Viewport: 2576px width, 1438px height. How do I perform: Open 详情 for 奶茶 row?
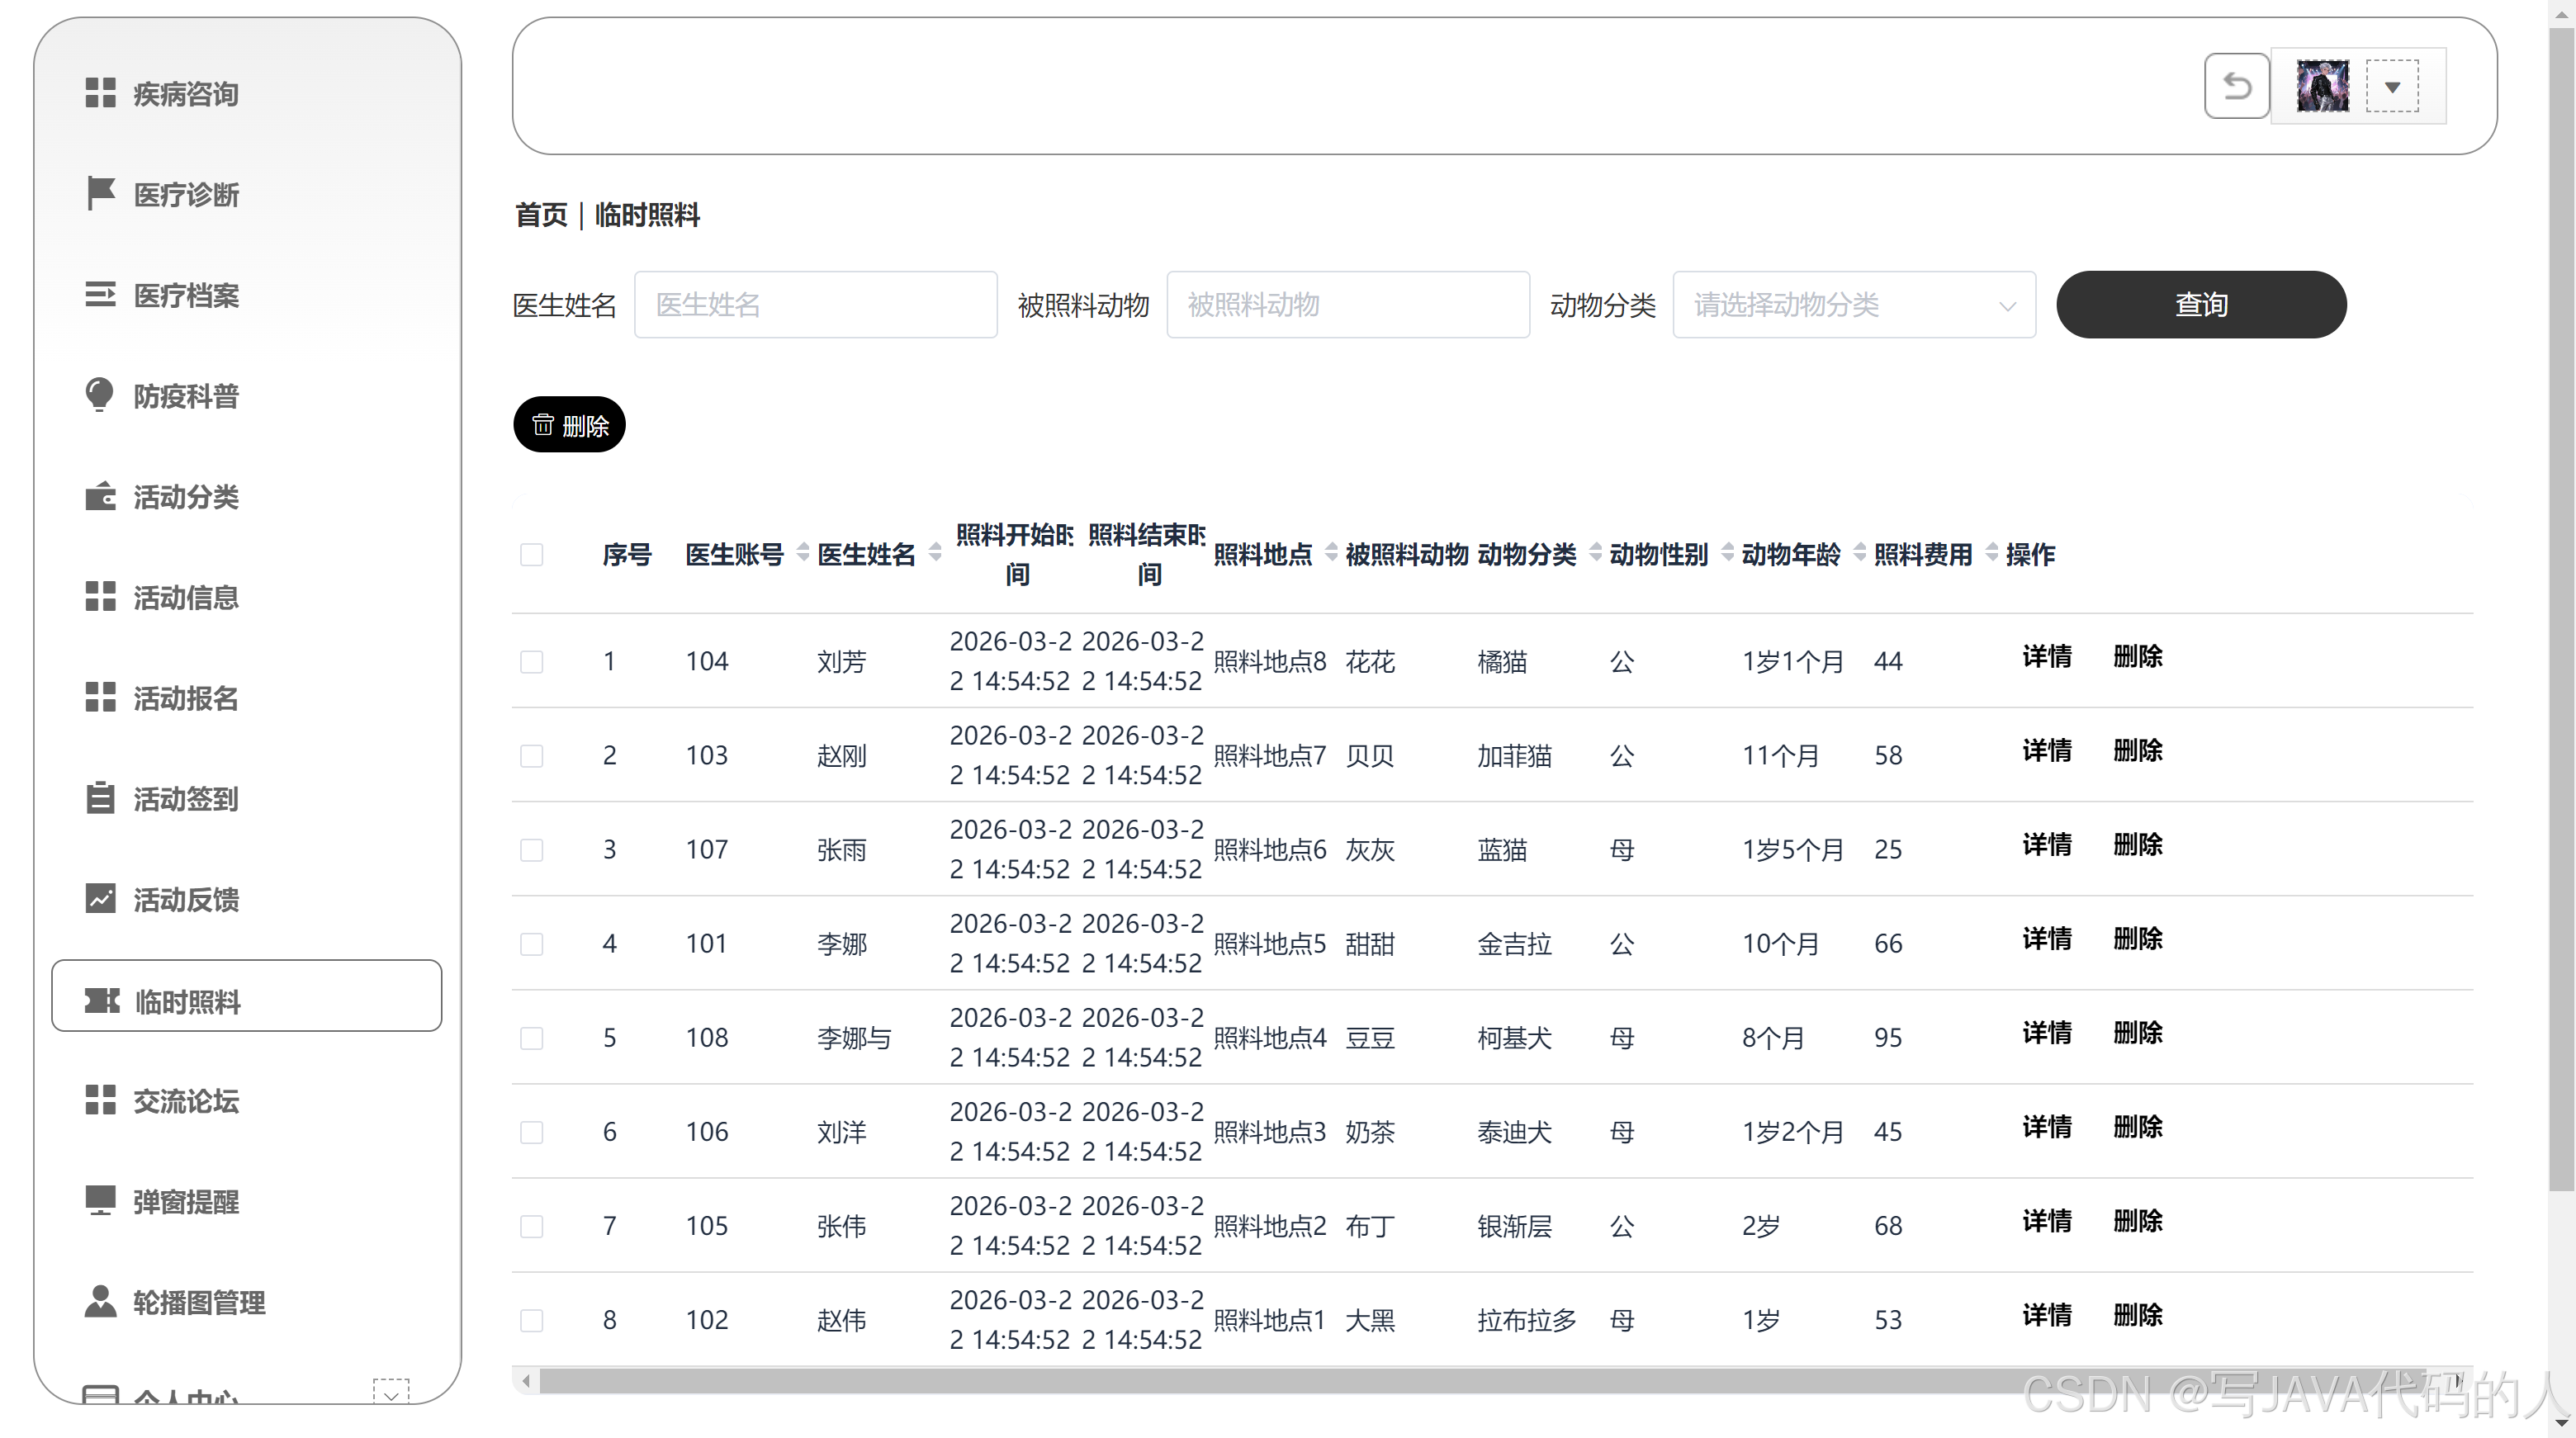tap(2047, 1126)
